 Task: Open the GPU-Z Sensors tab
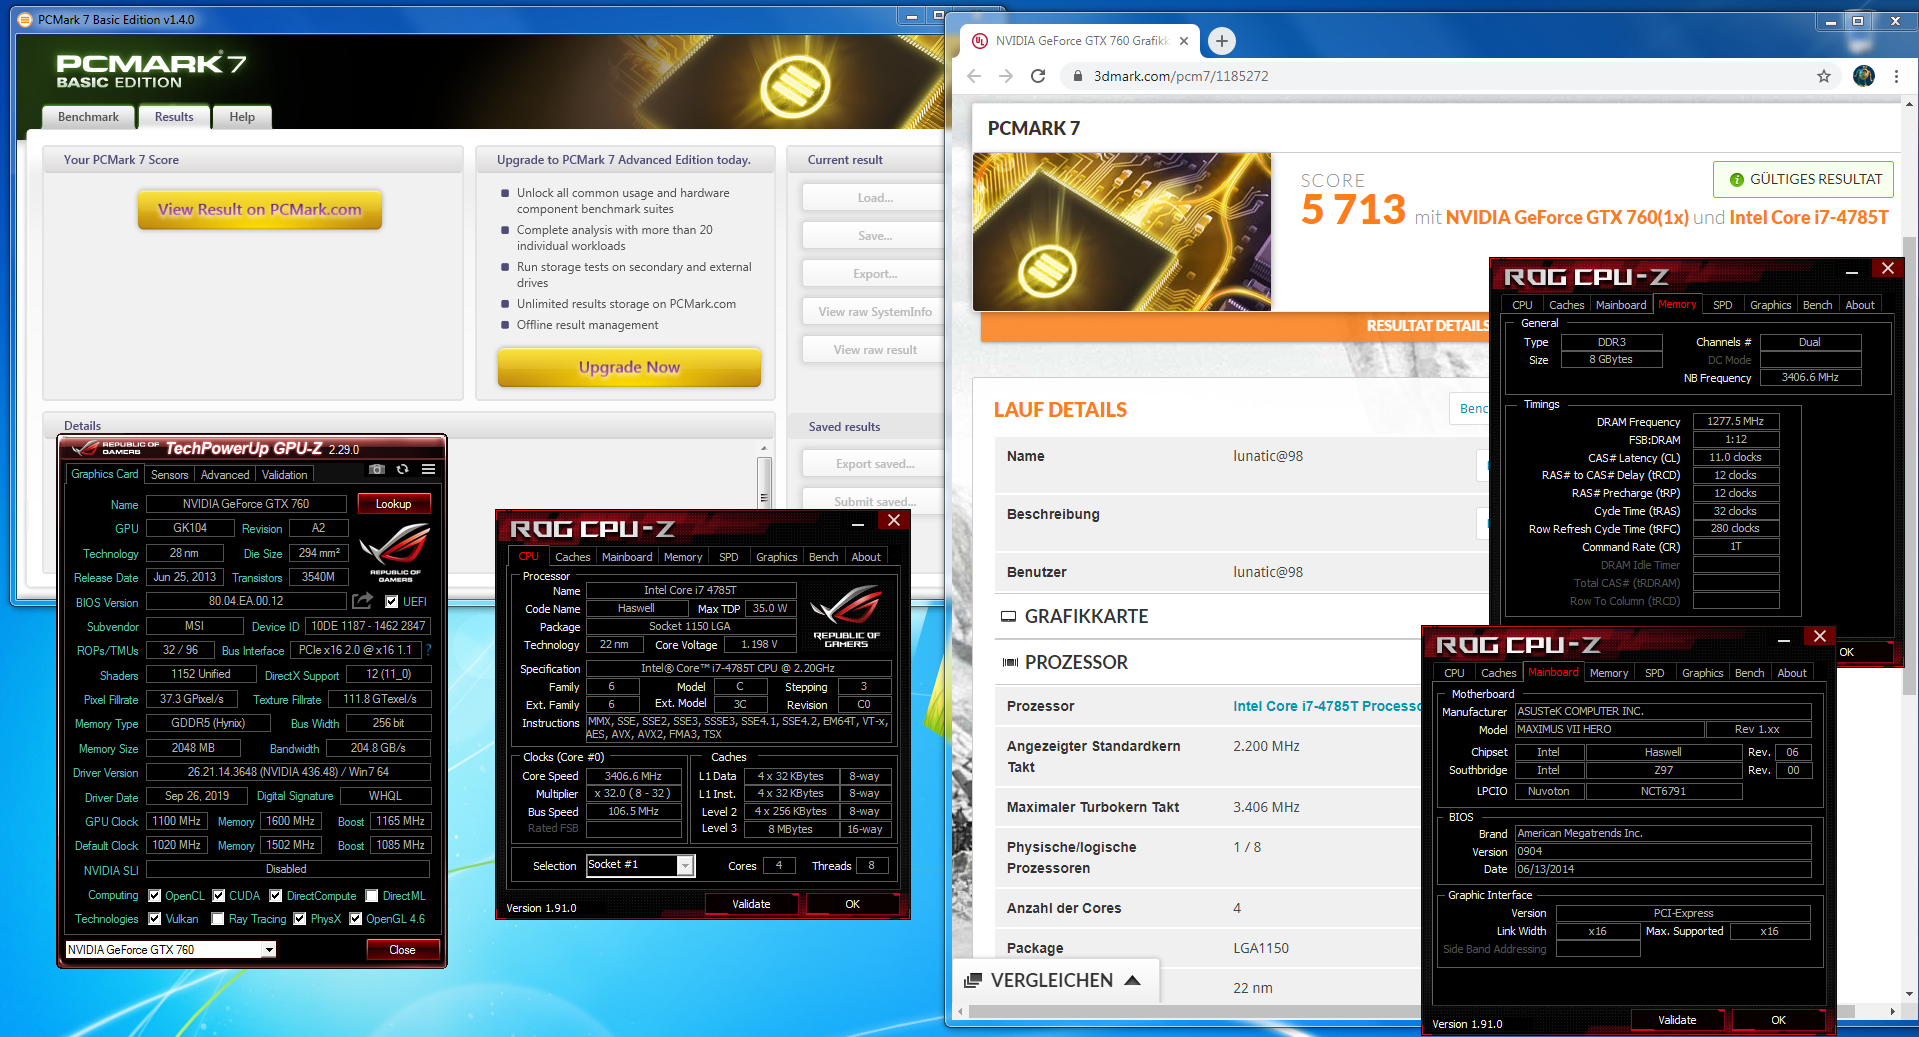169,475
